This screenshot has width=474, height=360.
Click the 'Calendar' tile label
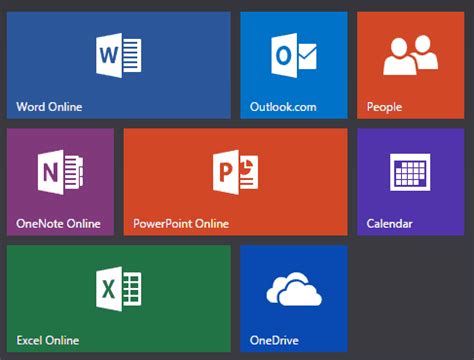coord(389,223)
